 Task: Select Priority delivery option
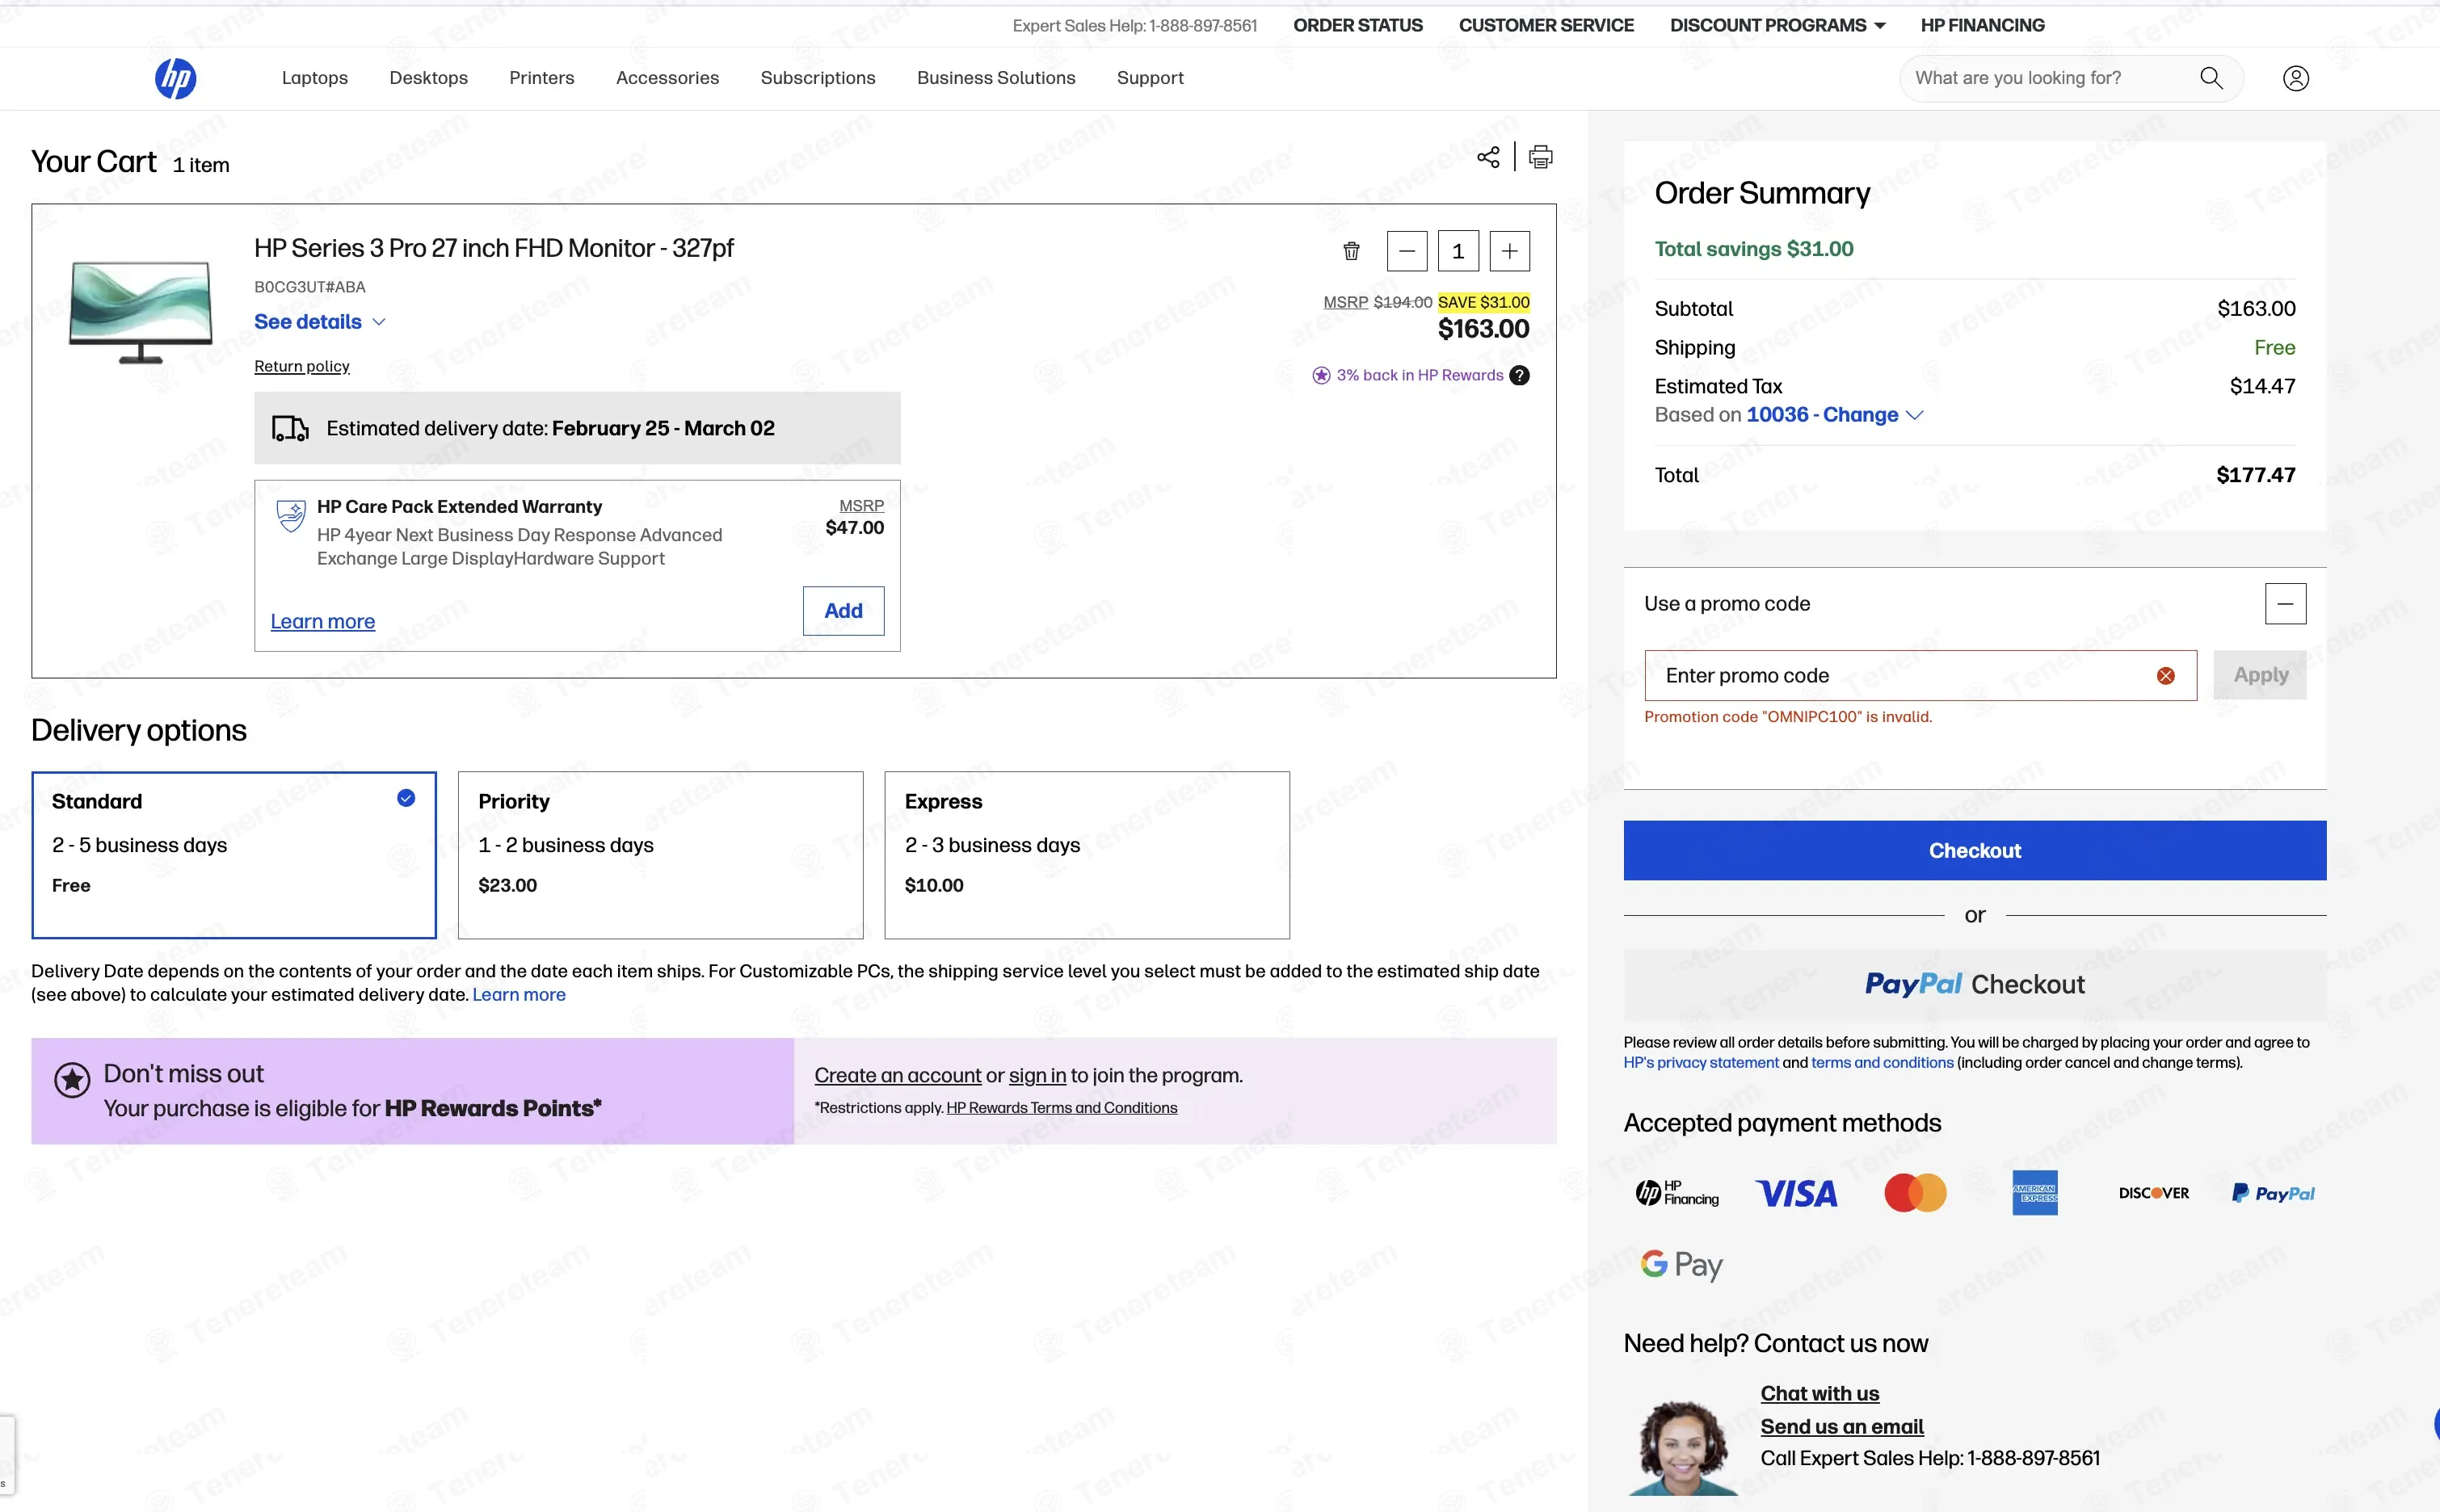[660, 854]
